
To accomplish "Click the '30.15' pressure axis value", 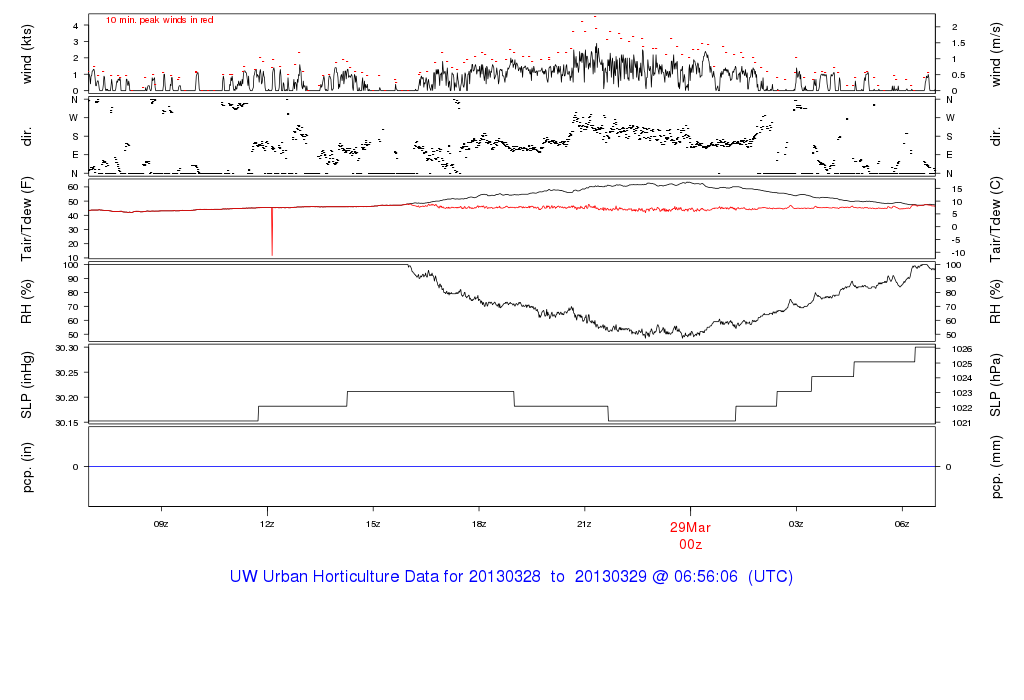I will click(67, 423).
